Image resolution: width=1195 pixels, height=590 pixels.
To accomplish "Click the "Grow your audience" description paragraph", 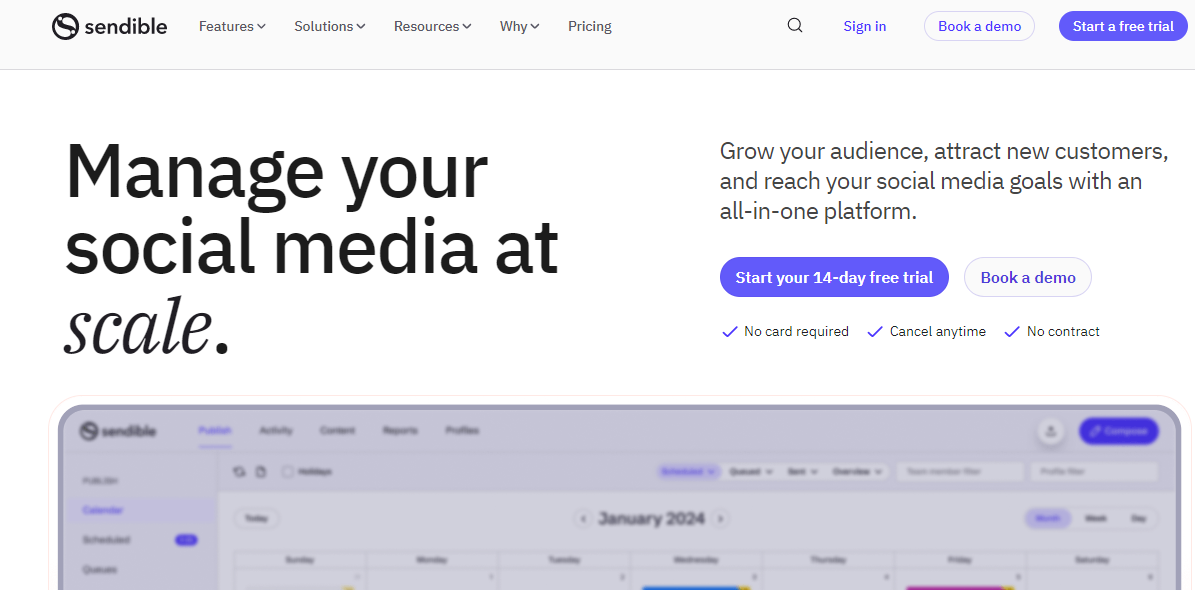I will pyautogui.click(x=944, y=181).
